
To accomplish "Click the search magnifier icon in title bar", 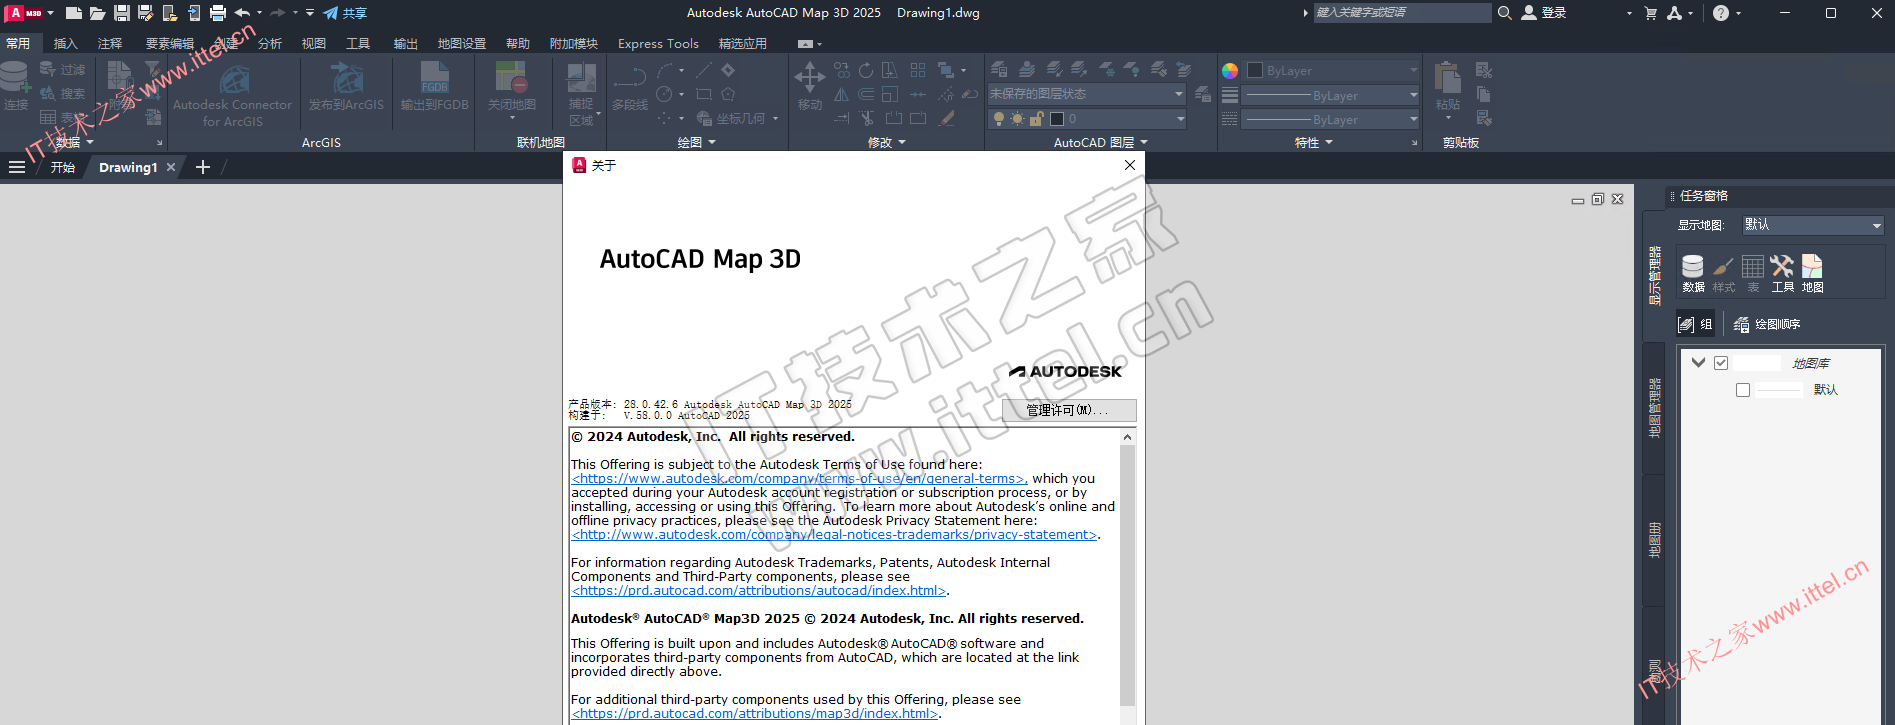I will (x=1504, y=13).
